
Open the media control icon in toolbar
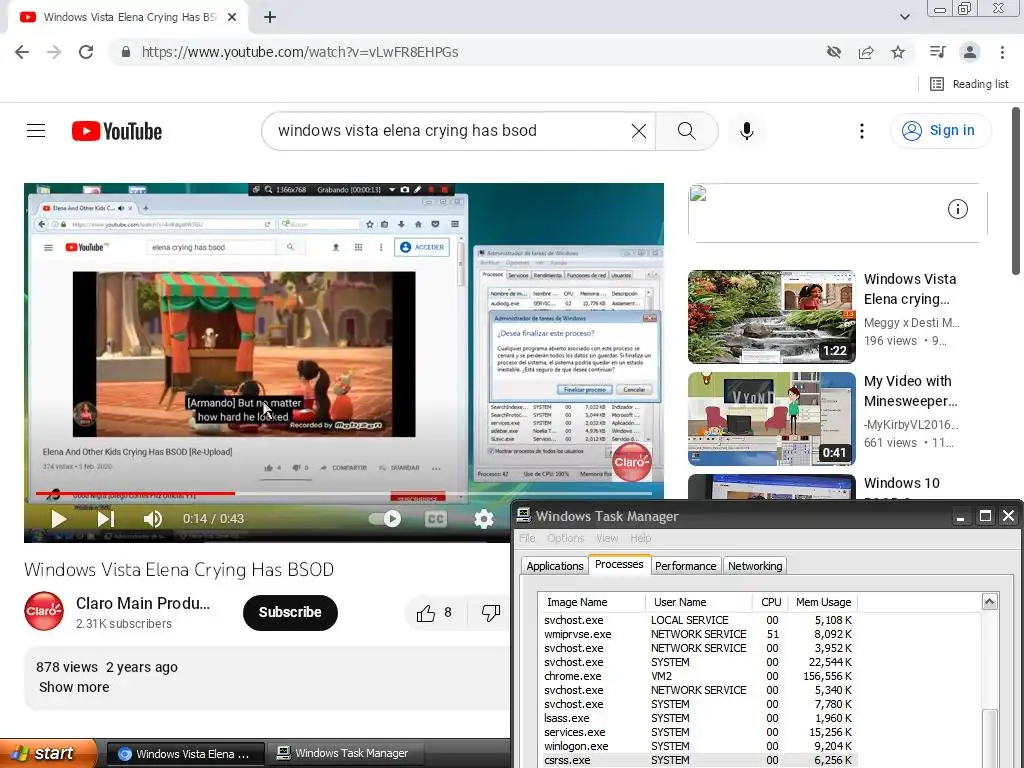(937, 52)
